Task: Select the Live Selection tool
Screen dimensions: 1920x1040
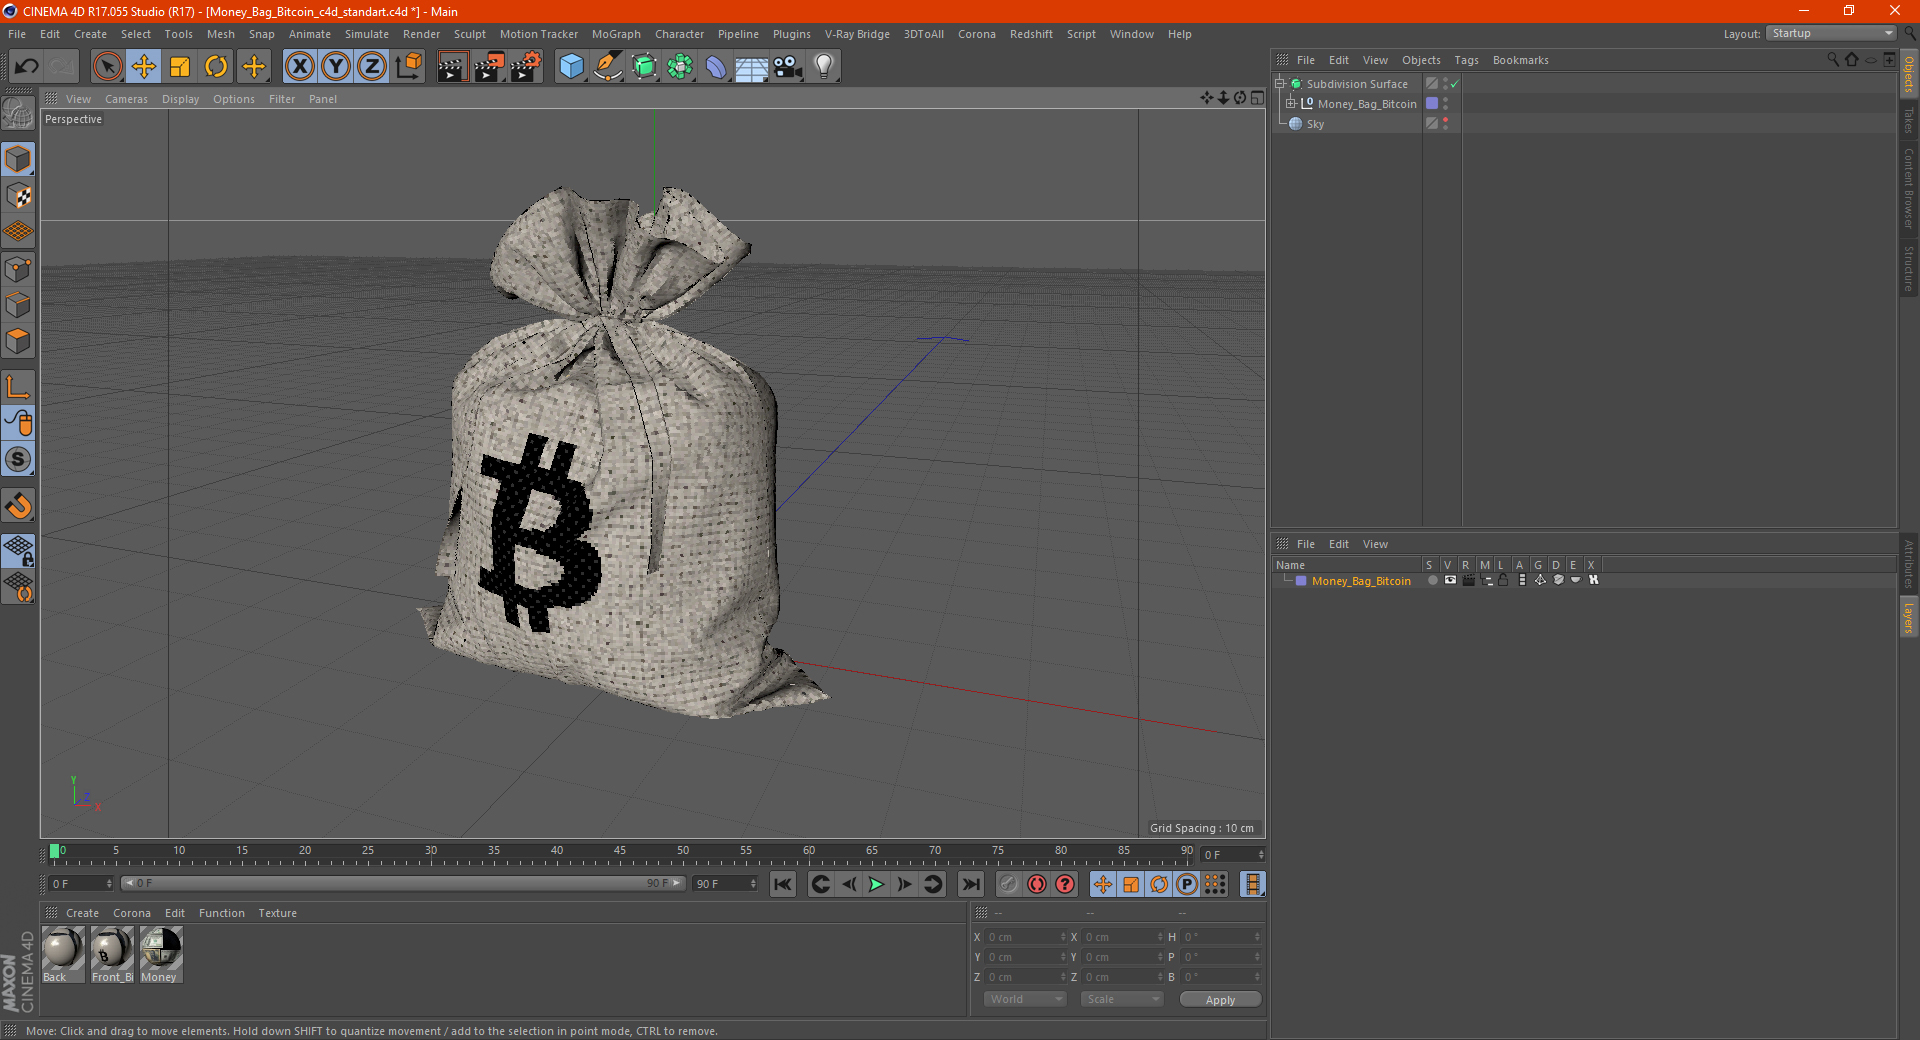Action: [x=107, y=67]
